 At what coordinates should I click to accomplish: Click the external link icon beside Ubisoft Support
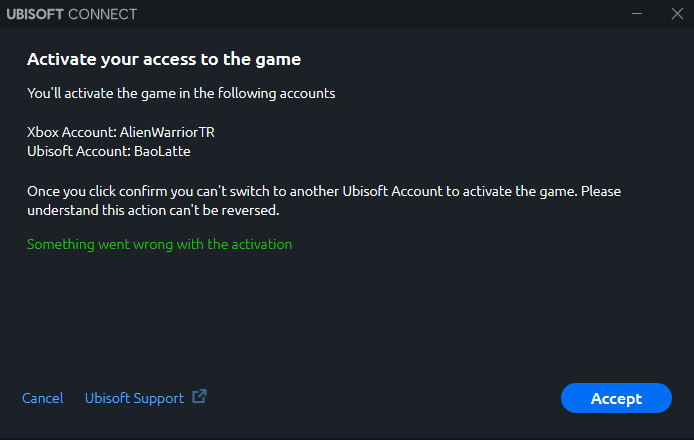(x=200, y=396)
